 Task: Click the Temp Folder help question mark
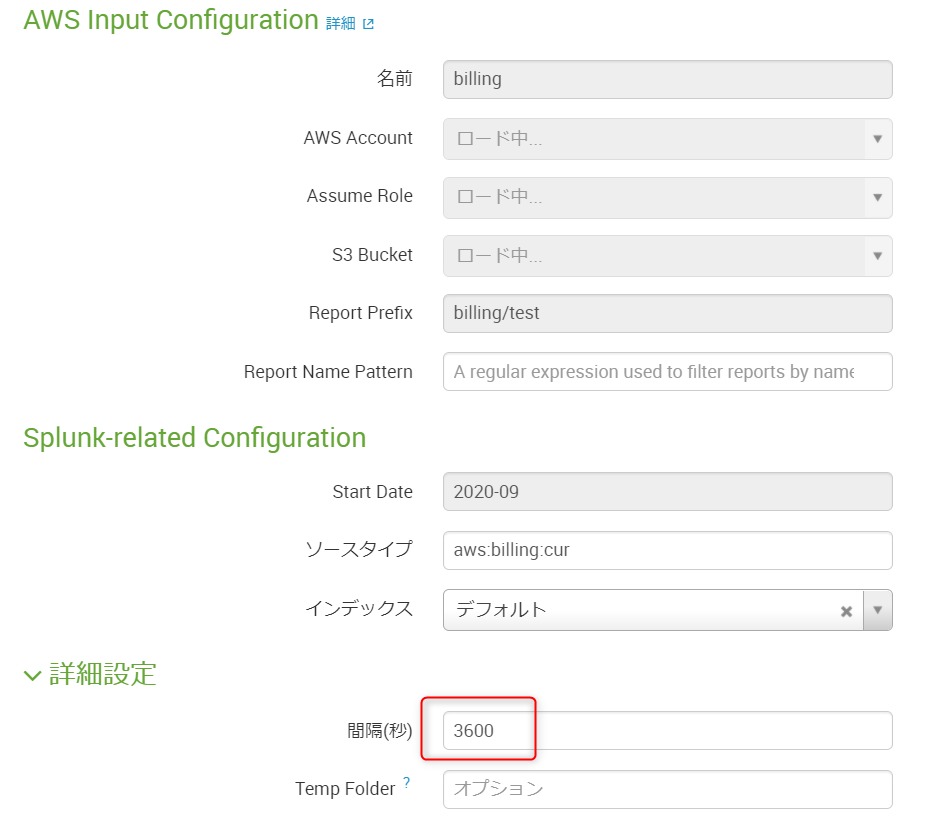[x=406, y=782]
